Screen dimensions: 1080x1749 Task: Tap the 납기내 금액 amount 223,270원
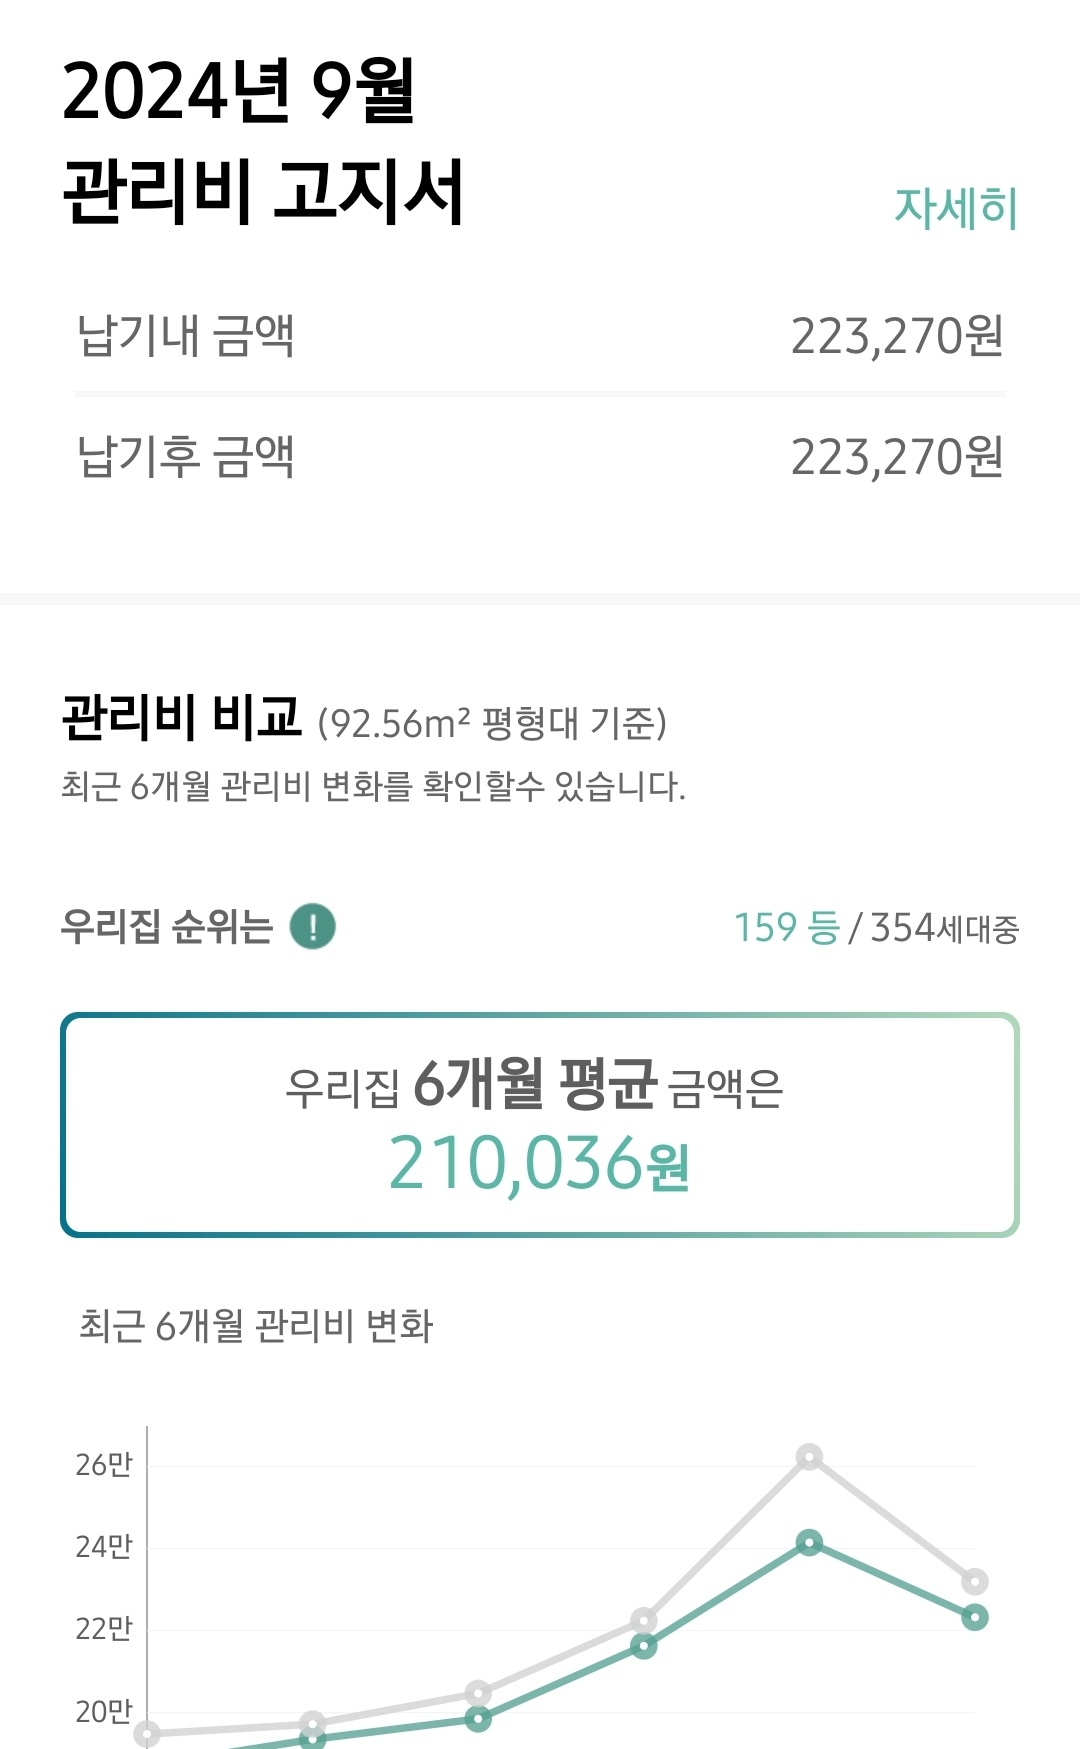click(x=896, y=336)
